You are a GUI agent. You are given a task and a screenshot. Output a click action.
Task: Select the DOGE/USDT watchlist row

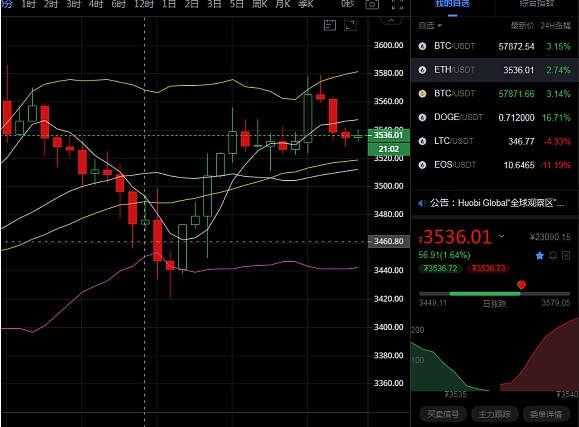point(495,117)
